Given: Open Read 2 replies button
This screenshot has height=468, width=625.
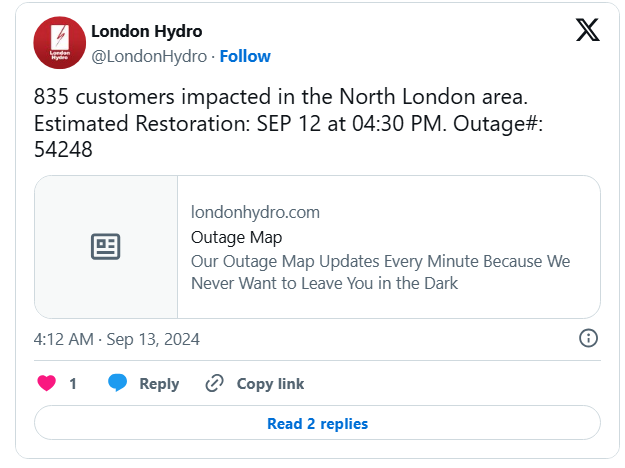Looking at the screenshot, I should (317, 423).
